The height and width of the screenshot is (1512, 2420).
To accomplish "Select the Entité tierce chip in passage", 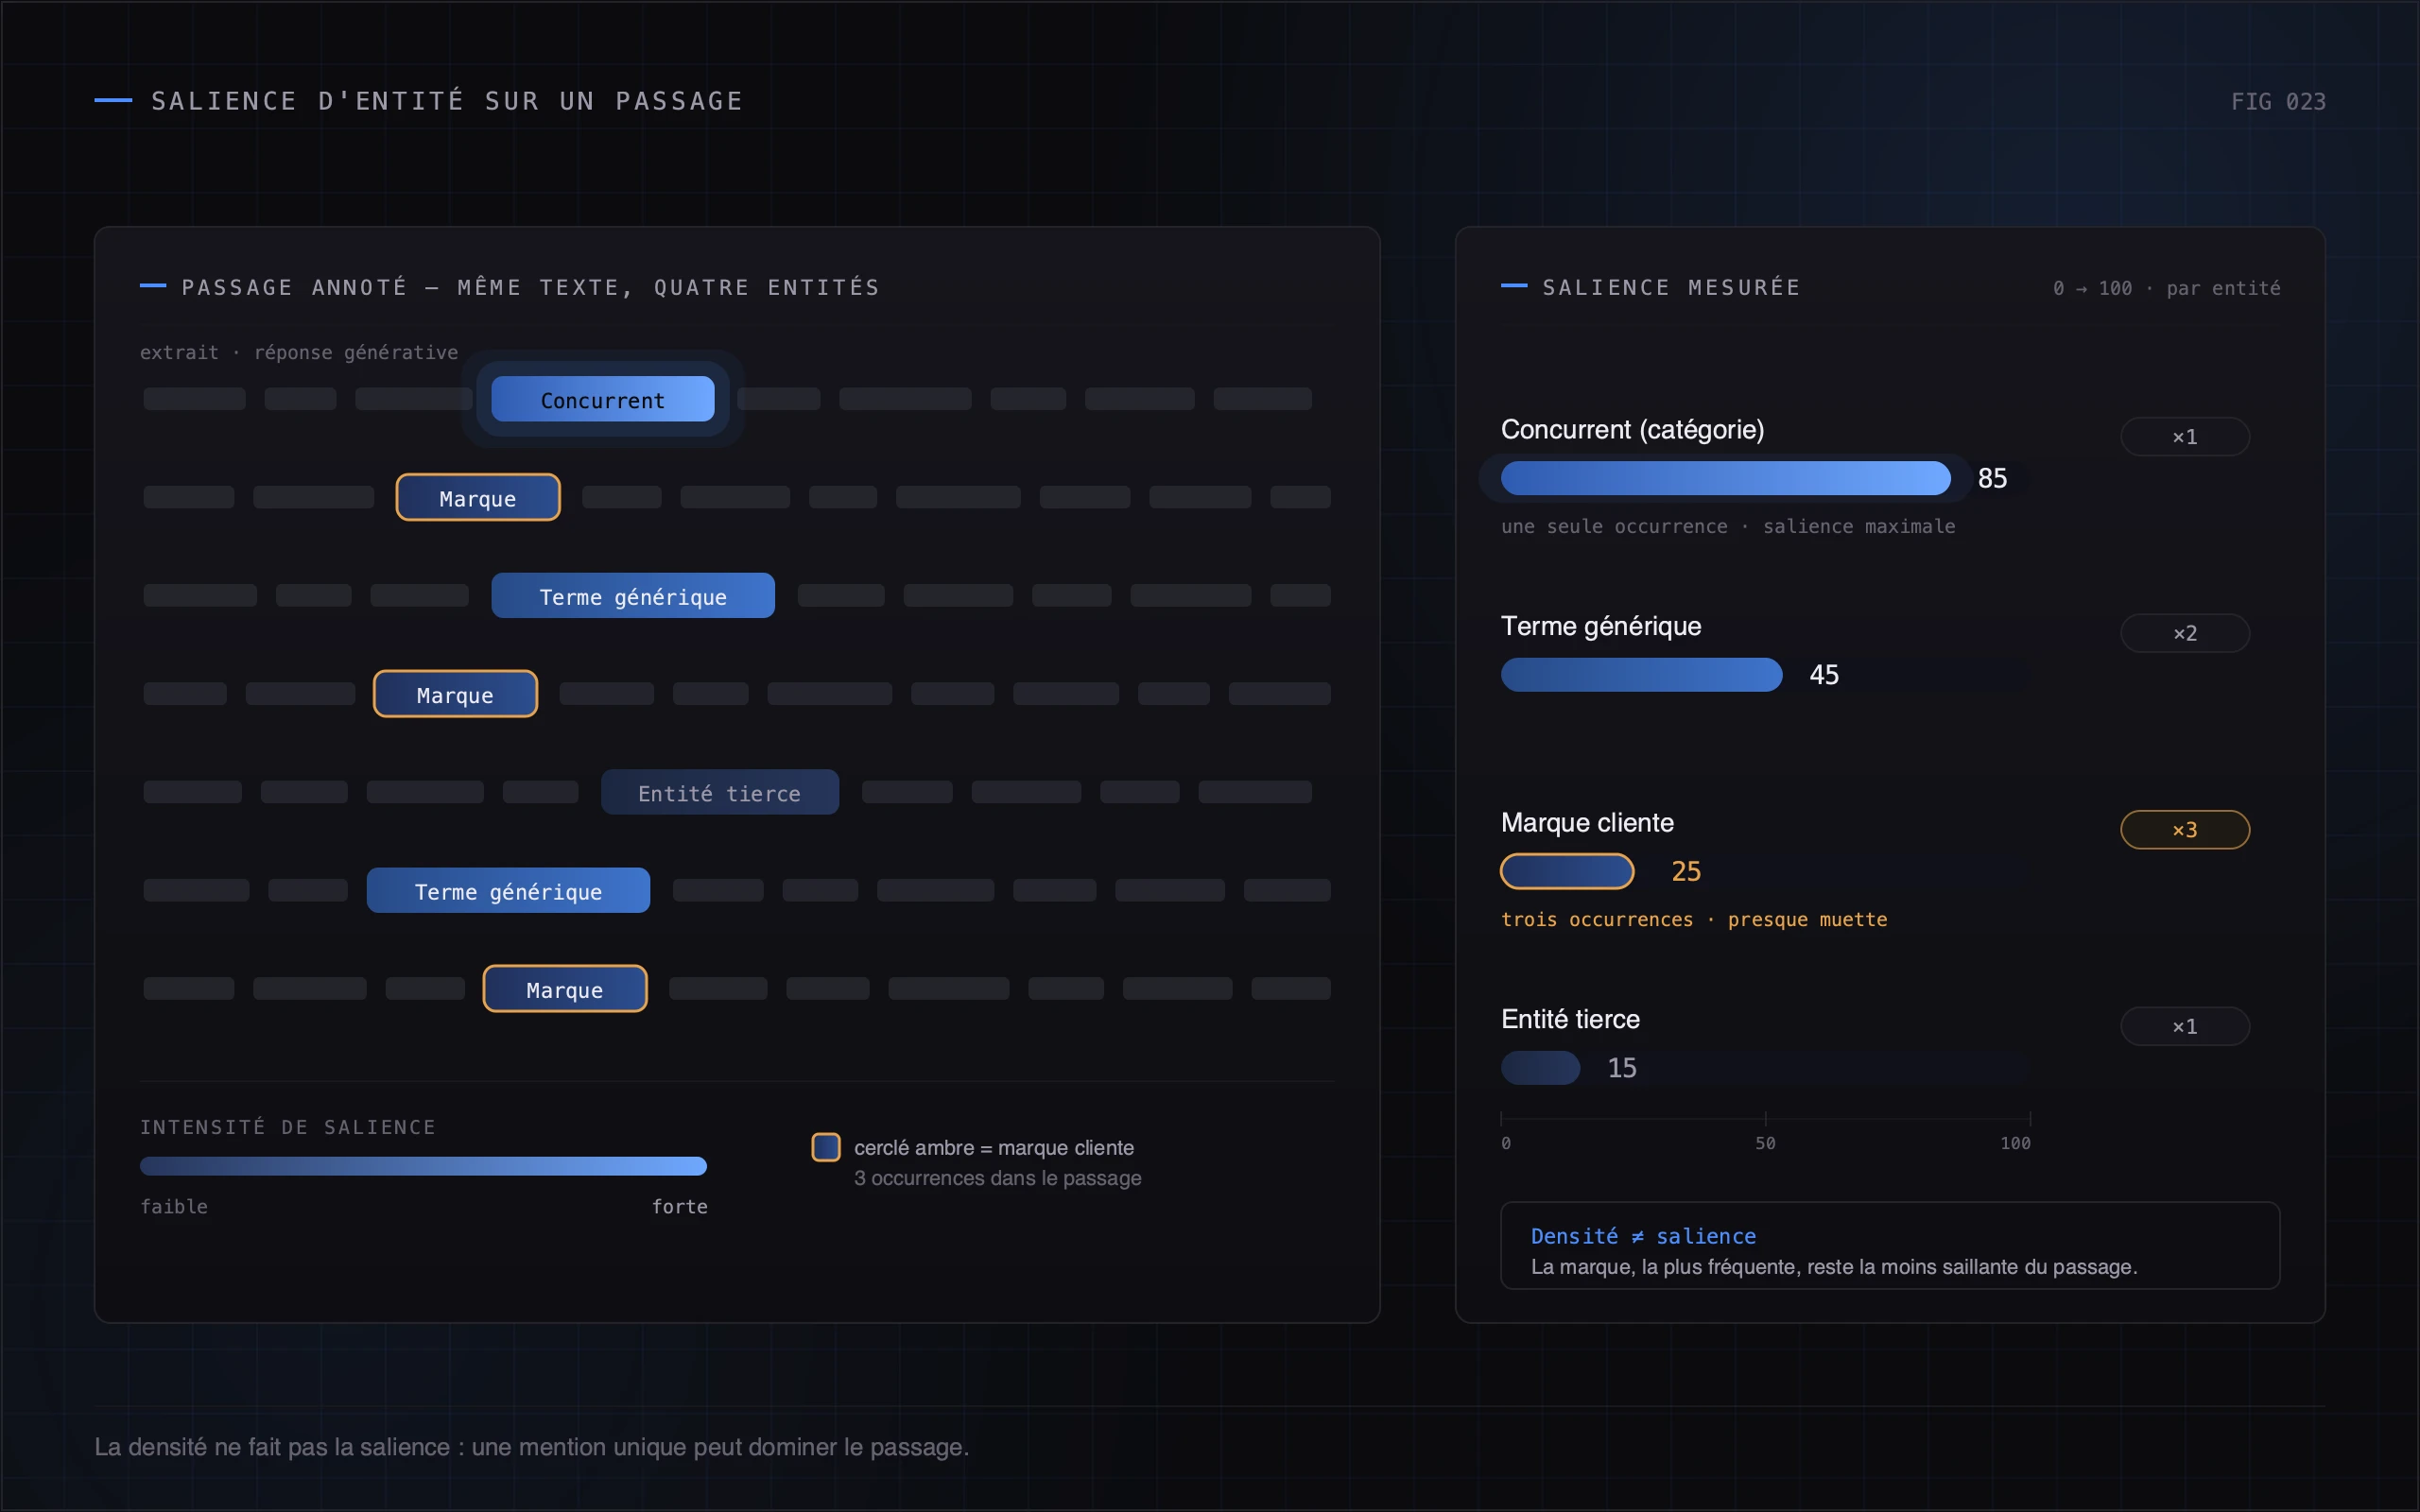I will click(x=719, y=792).
